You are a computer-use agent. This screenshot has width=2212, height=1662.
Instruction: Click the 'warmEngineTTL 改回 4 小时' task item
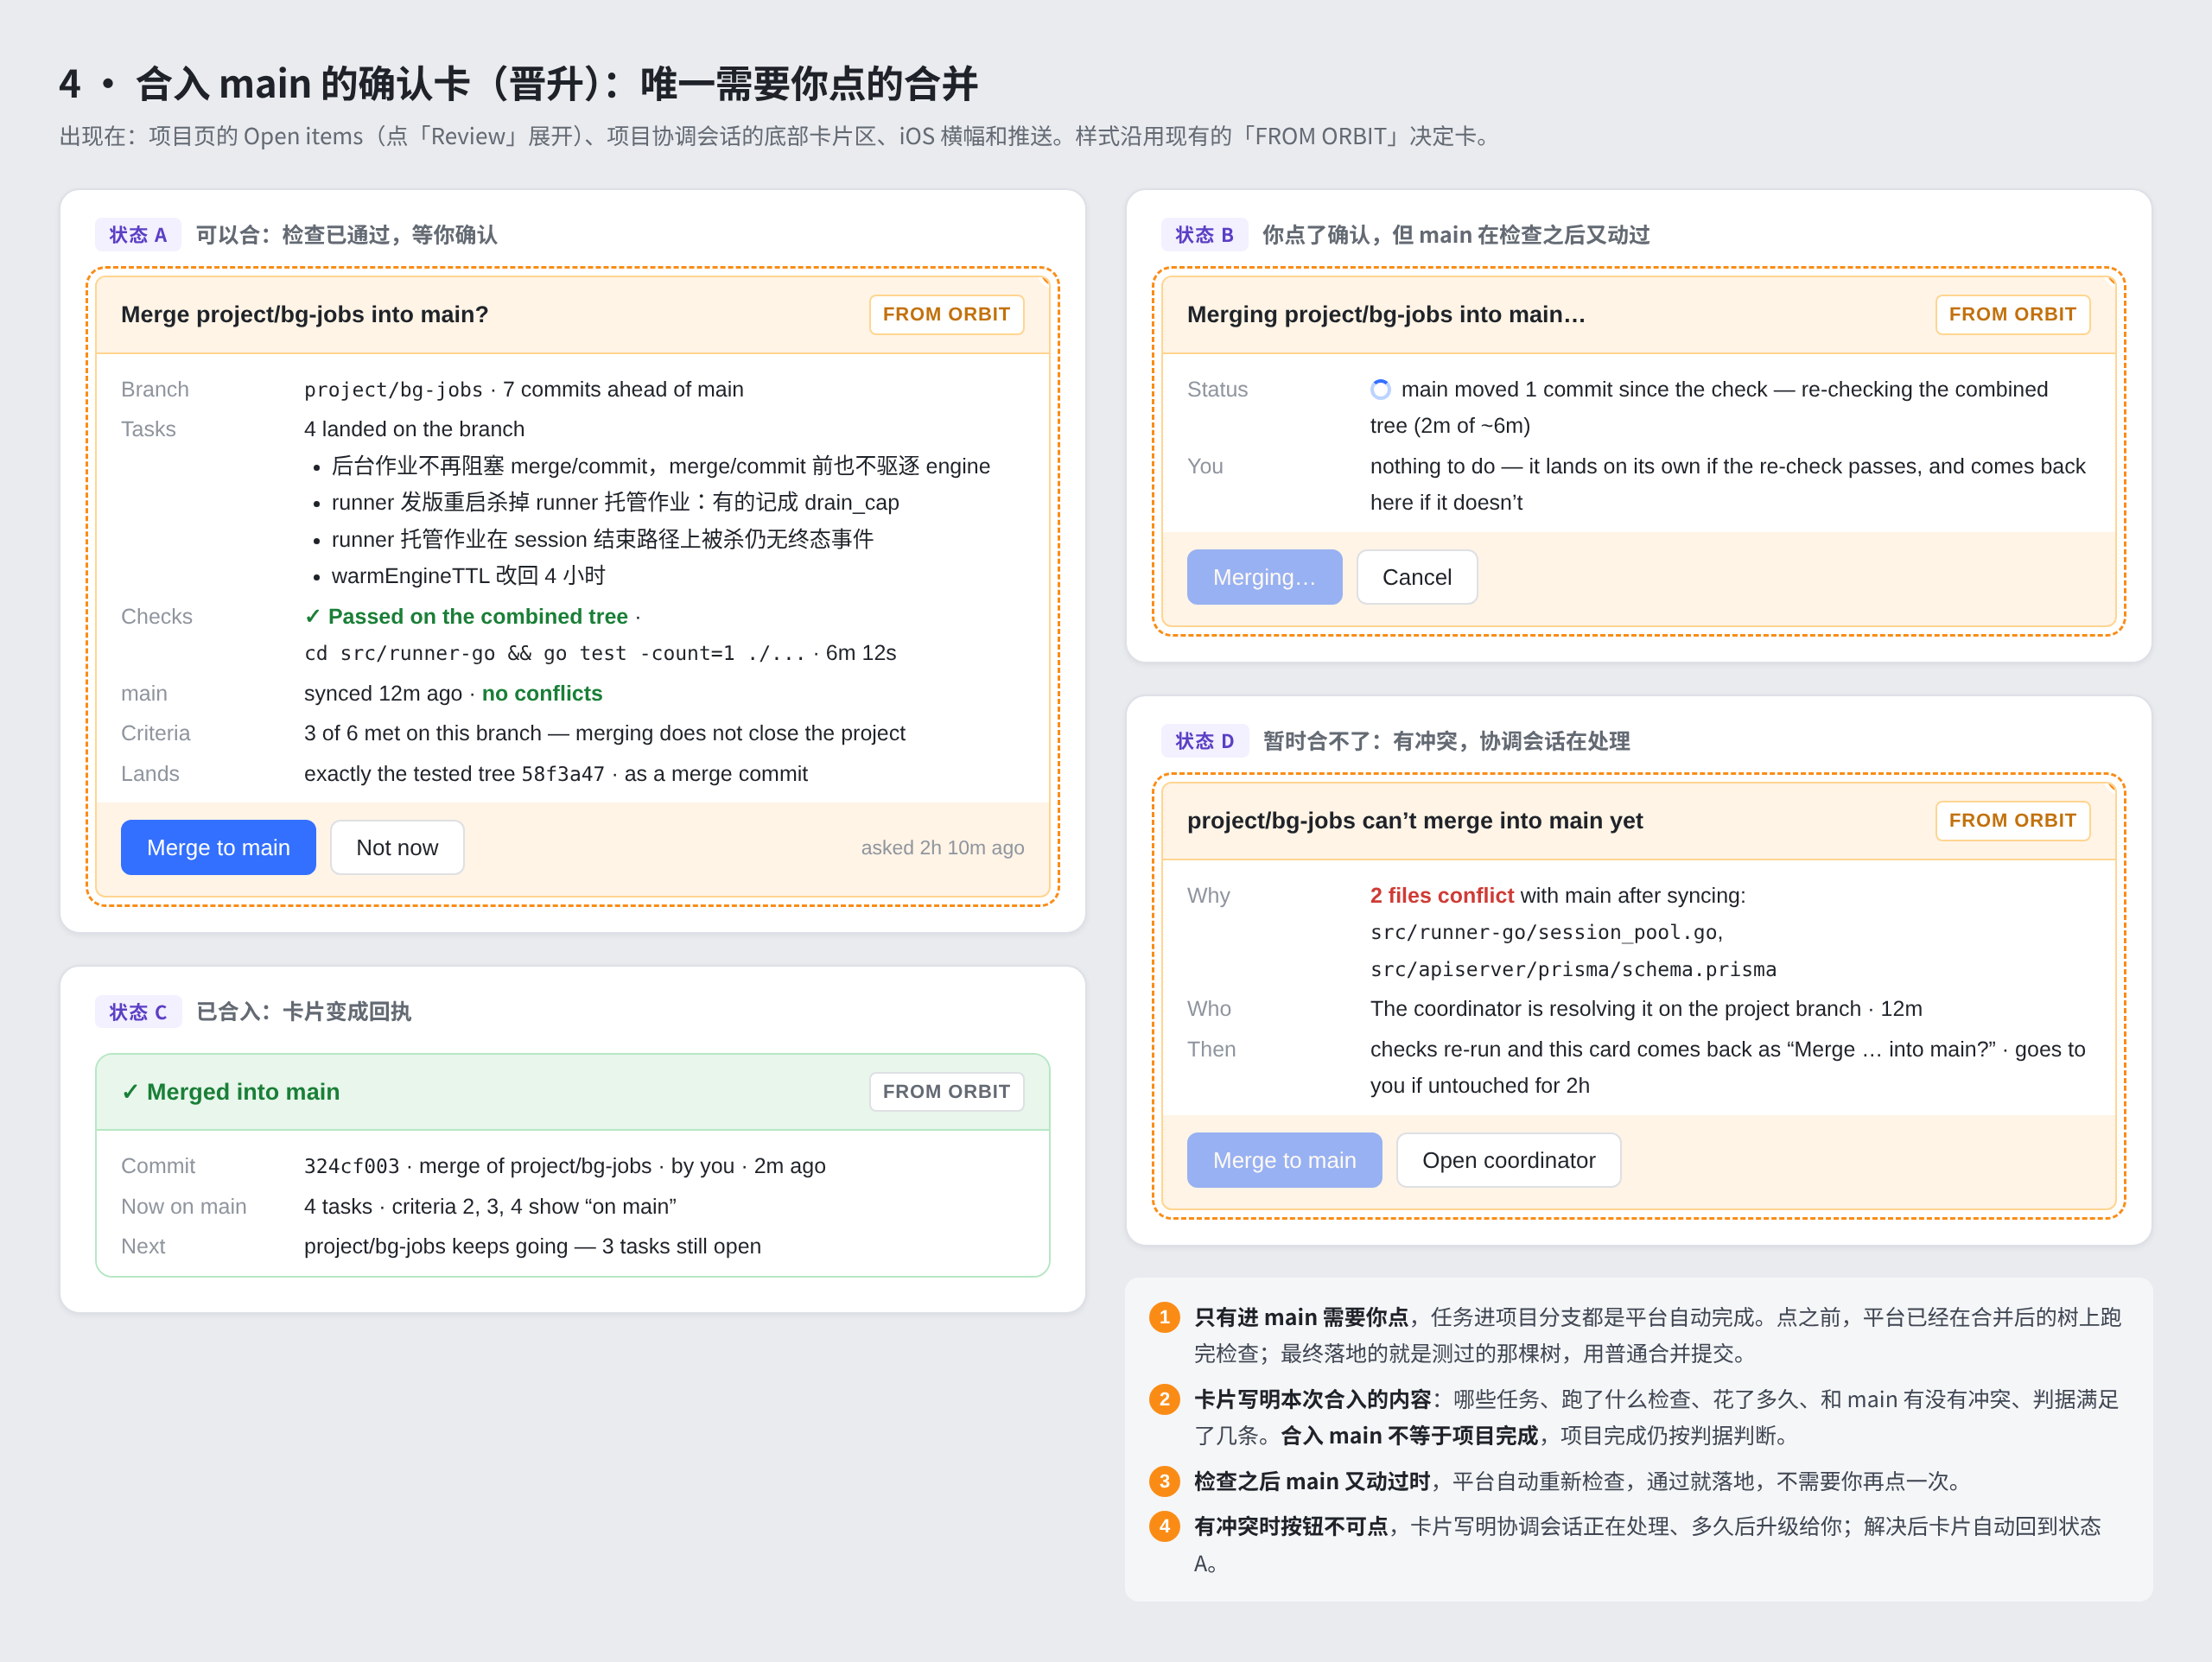(x=468, y=576)
